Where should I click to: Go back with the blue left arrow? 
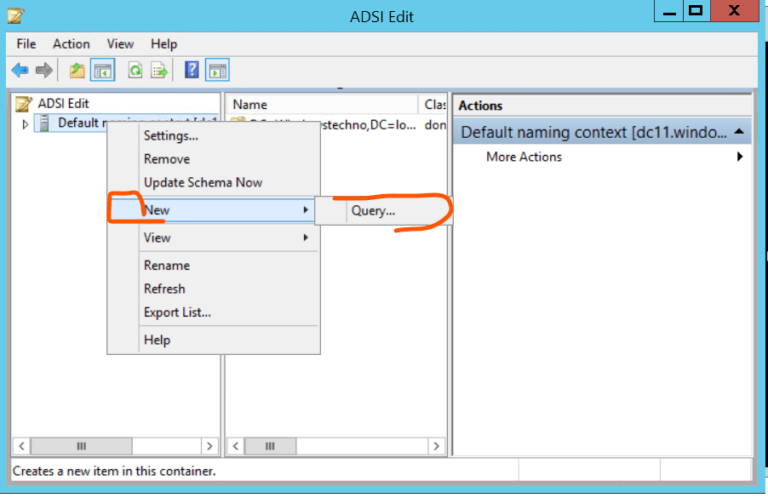coord(20,70)
